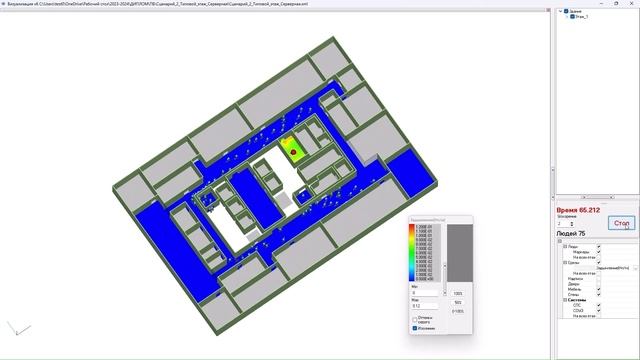Viewport: 640px width, 360px height.
Task: Click the Людей 75 people counter
Action: (x=571, y=233)
